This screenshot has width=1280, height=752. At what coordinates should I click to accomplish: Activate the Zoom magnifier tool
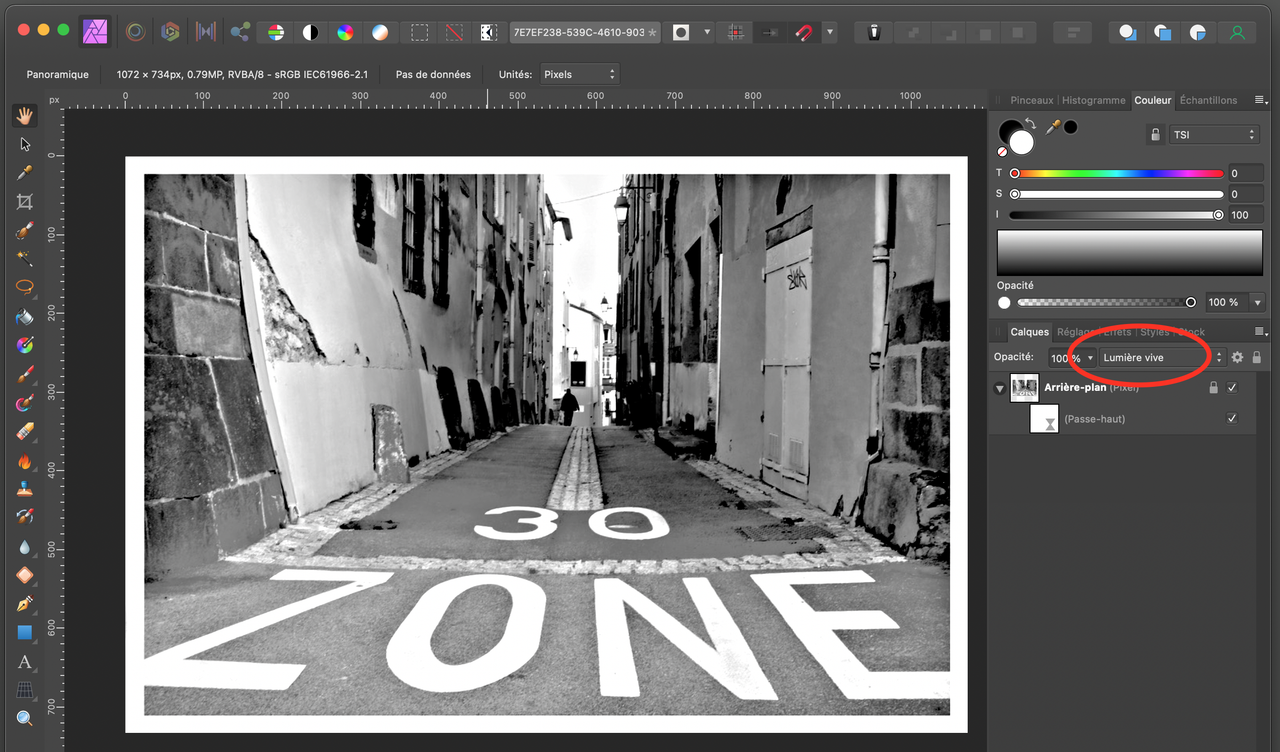click(x=25, y=719)
